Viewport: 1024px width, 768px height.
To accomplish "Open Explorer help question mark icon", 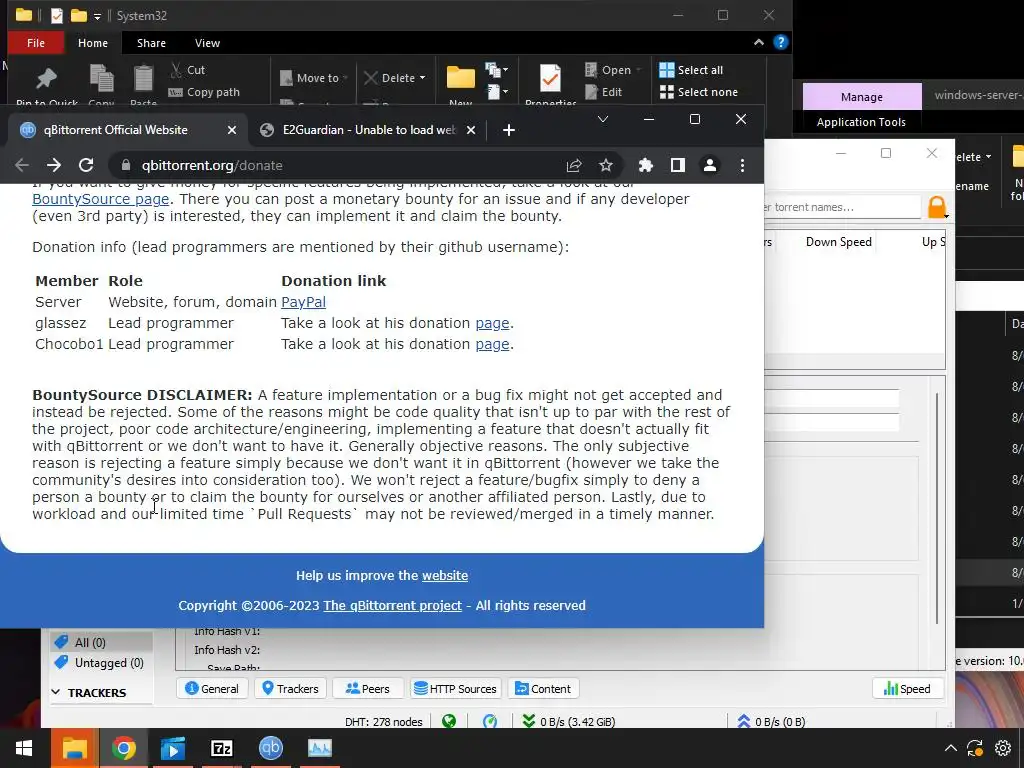I will [x=780, y=42].
